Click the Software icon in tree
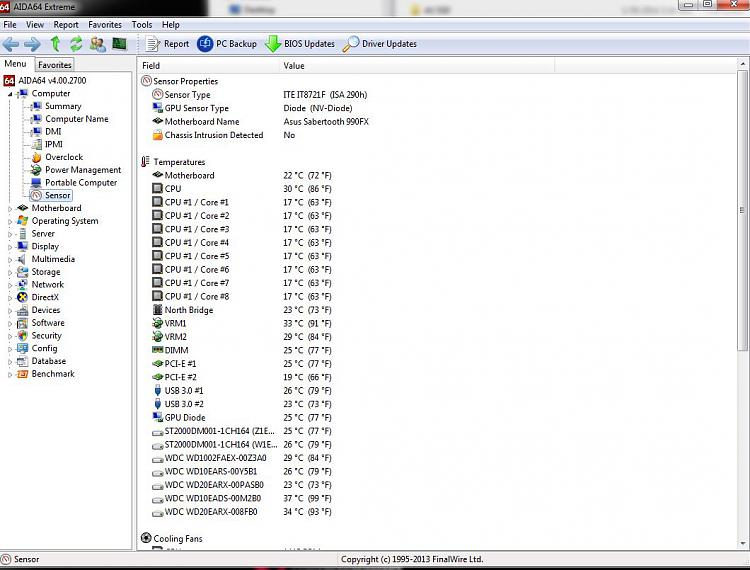This screenshot has width=750, height=570. click(22, 323)
